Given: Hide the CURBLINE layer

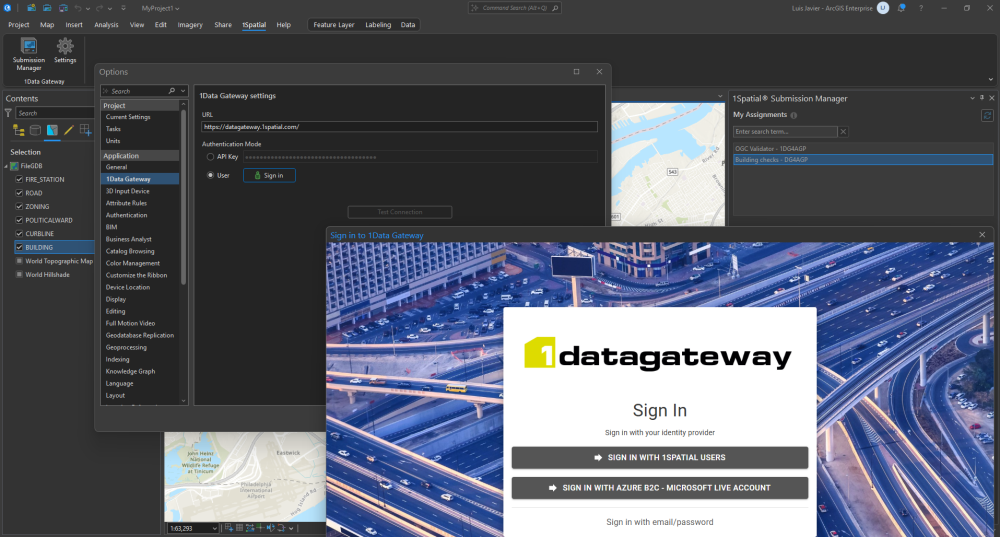Looking at the screenshot, I should coord(19,234).
